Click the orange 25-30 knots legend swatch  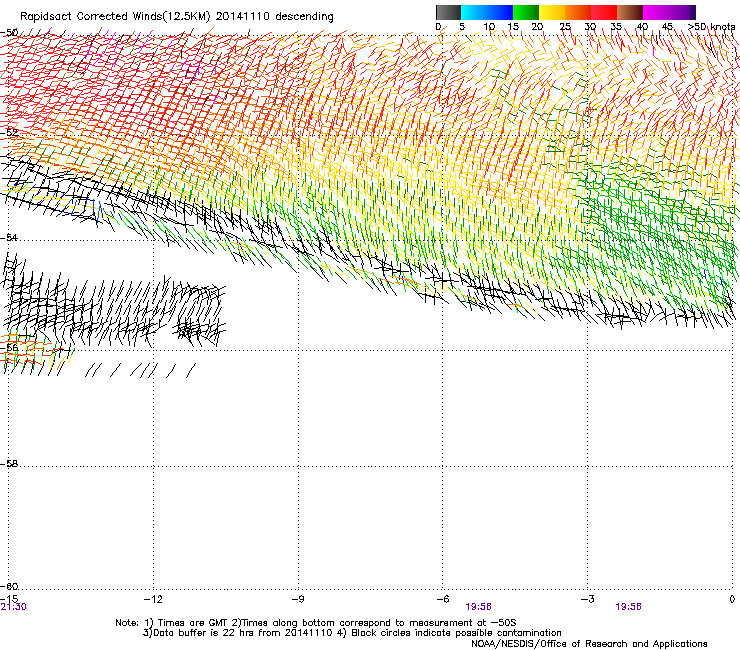[578, 12]
